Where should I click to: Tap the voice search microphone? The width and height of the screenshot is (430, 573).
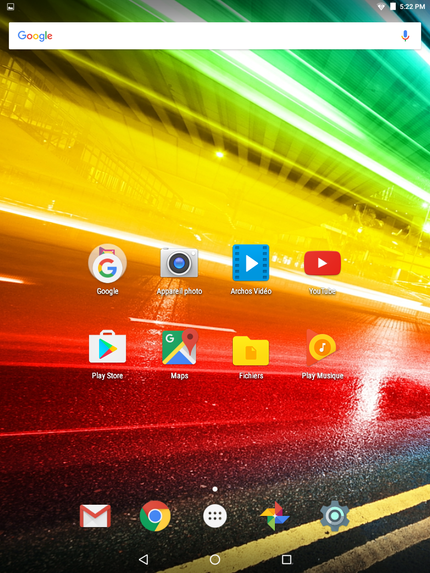pos(405,36)
